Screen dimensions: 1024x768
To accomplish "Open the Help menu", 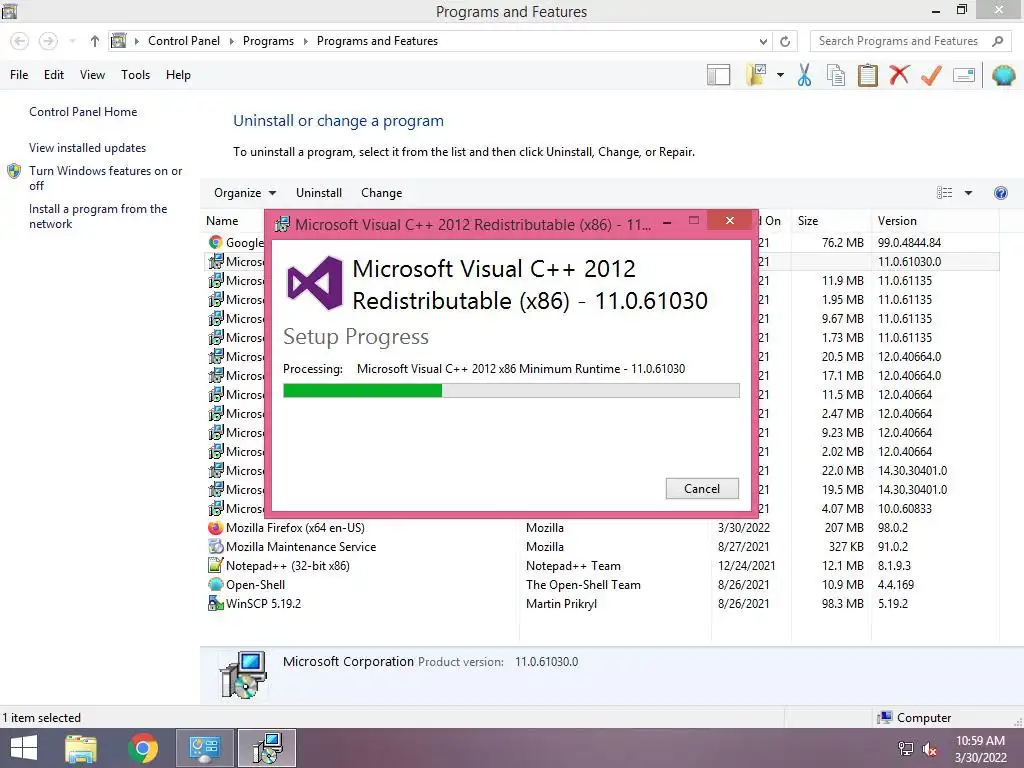I will 178,75.
